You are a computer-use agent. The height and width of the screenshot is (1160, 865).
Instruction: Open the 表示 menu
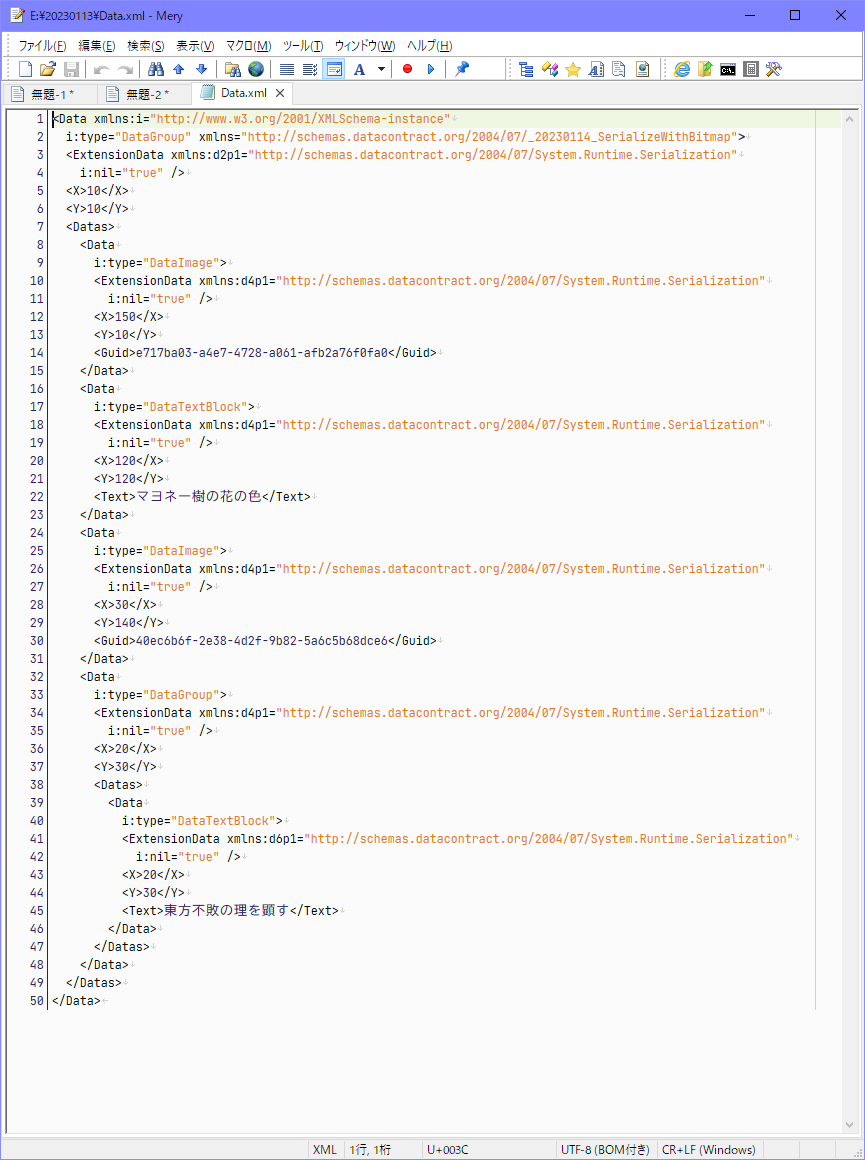(193, 46)
